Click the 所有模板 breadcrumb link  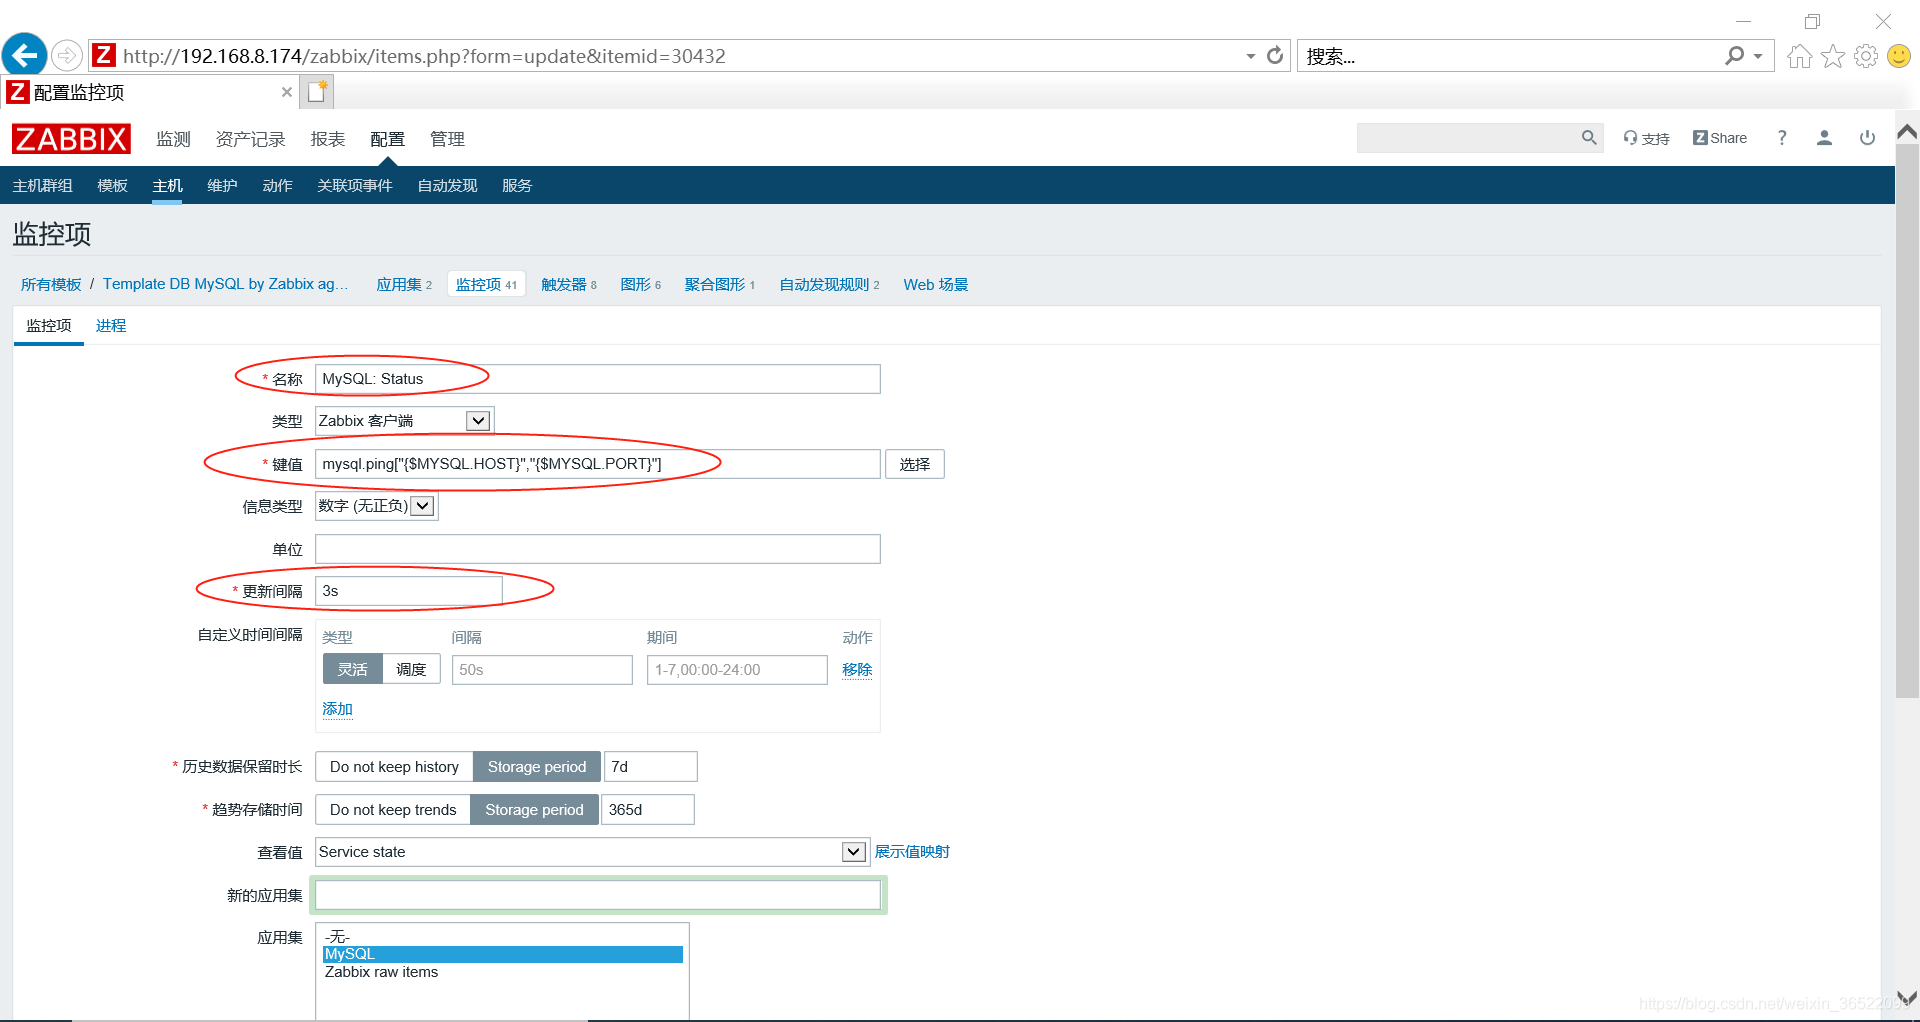51,285
